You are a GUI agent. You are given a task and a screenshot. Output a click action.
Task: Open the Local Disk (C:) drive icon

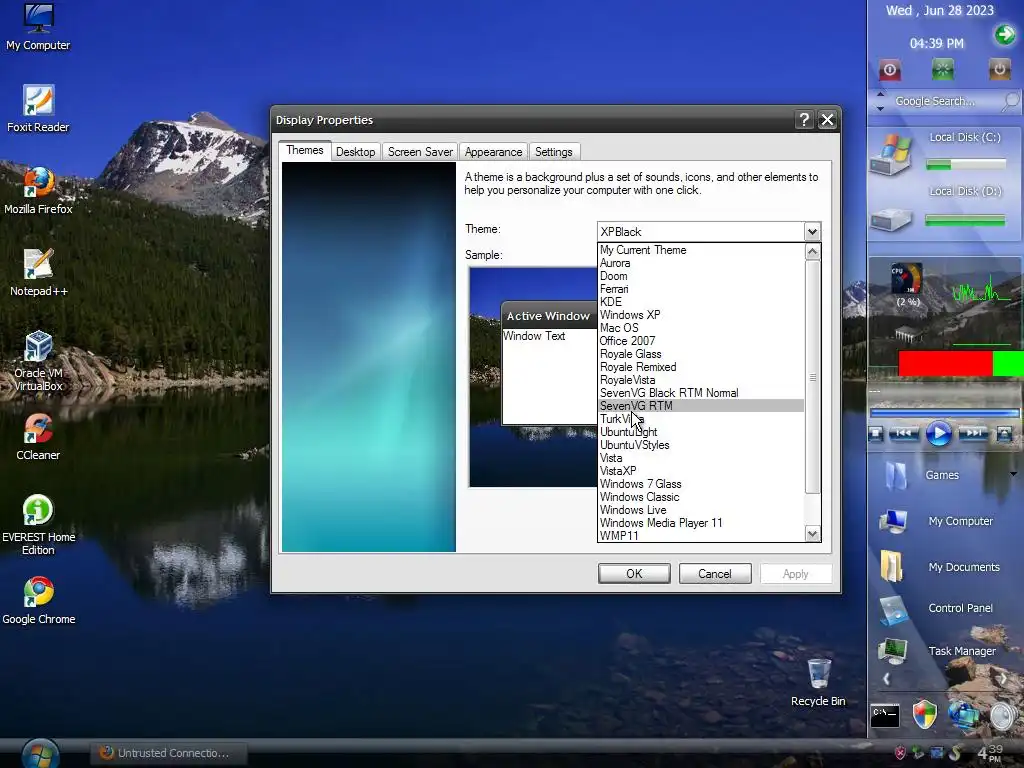tap(891, 154)
